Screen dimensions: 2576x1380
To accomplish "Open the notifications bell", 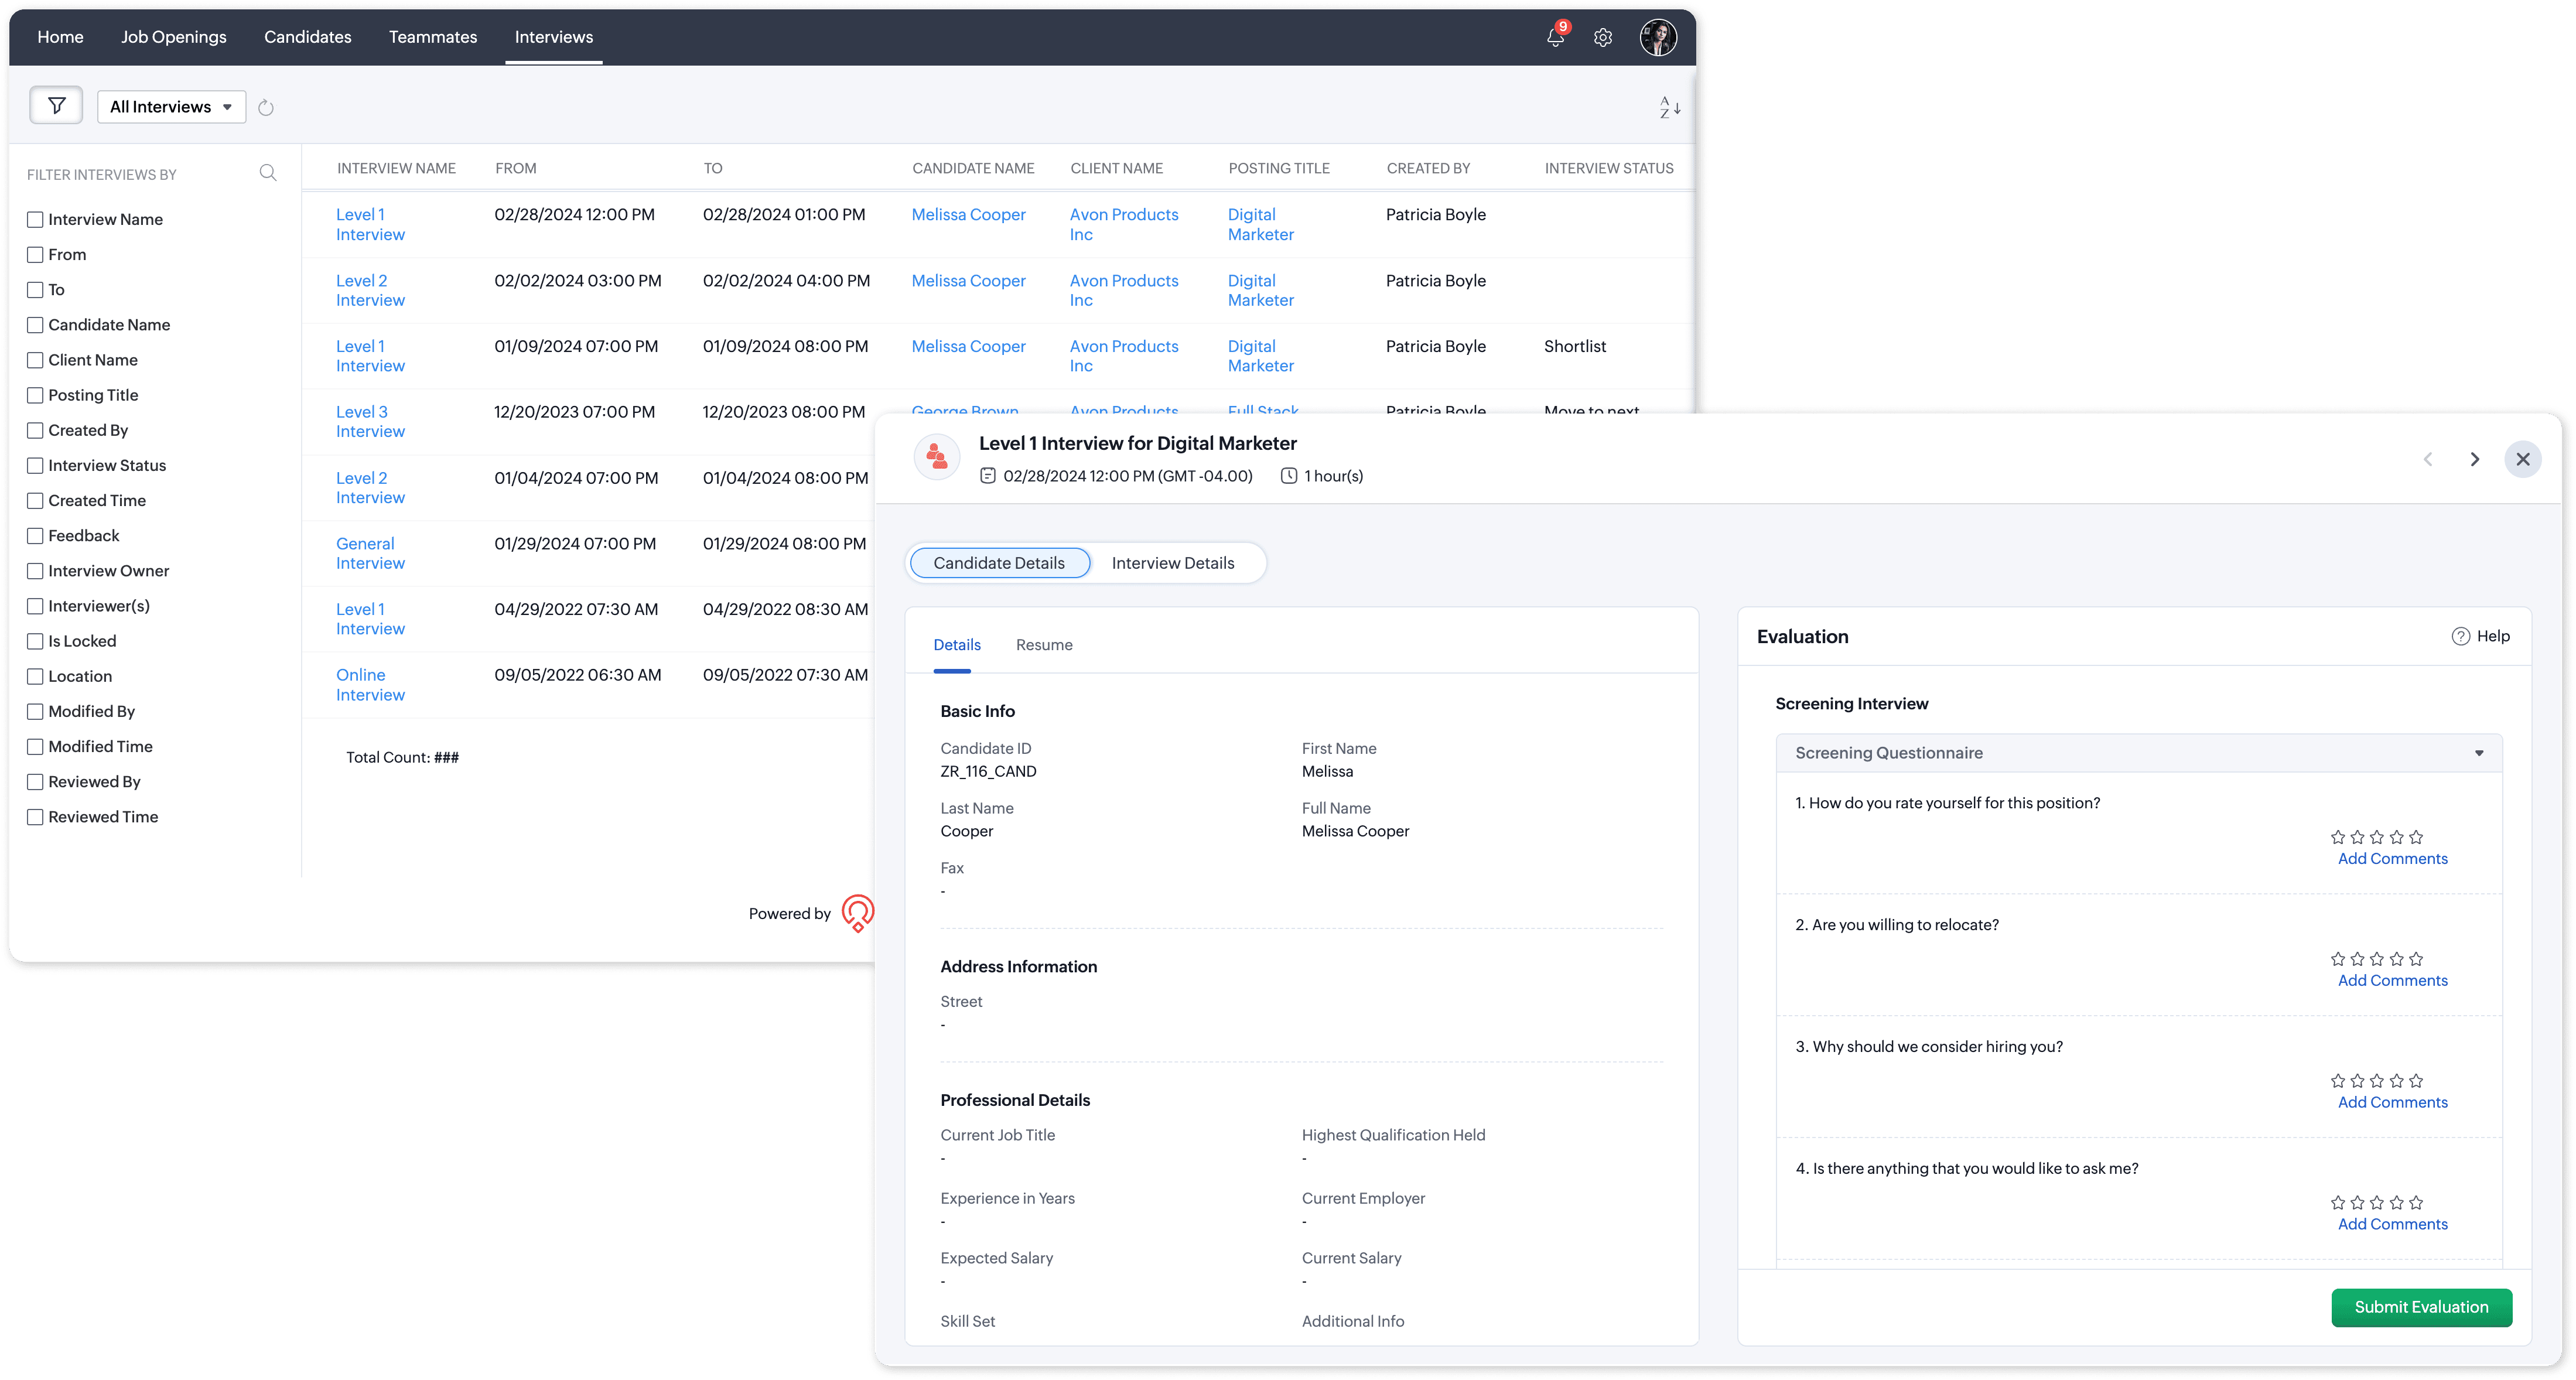I will pyautogui.click(x=1555, y=38).
